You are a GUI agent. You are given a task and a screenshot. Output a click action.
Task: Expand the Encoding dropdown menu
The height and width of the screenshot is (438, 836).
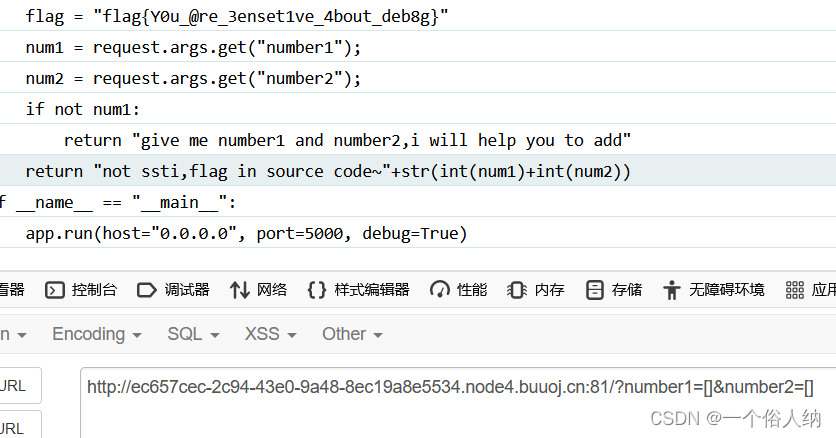97,334
